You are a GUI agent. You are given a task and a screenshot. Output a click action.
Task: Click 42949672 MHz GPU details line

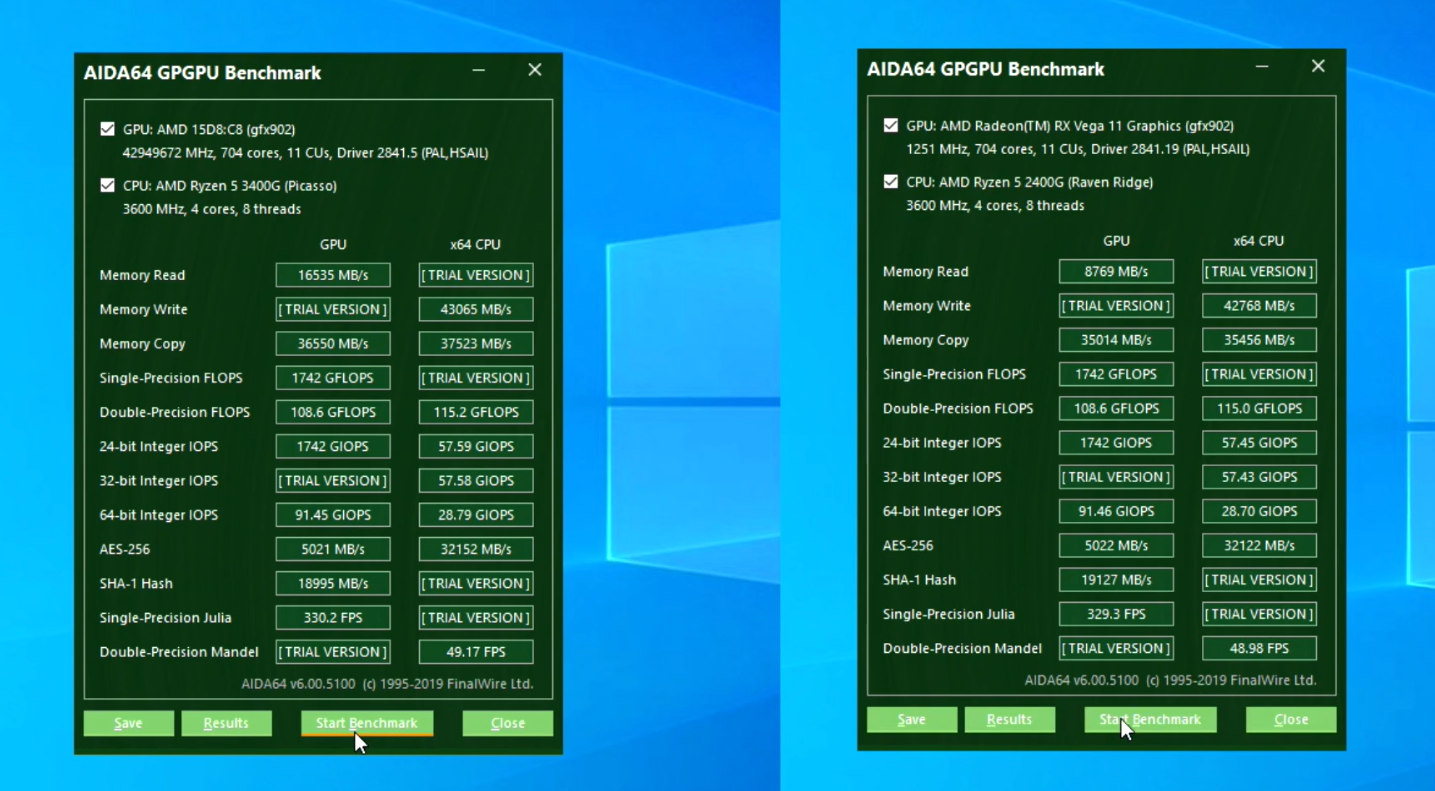[305, 153]
